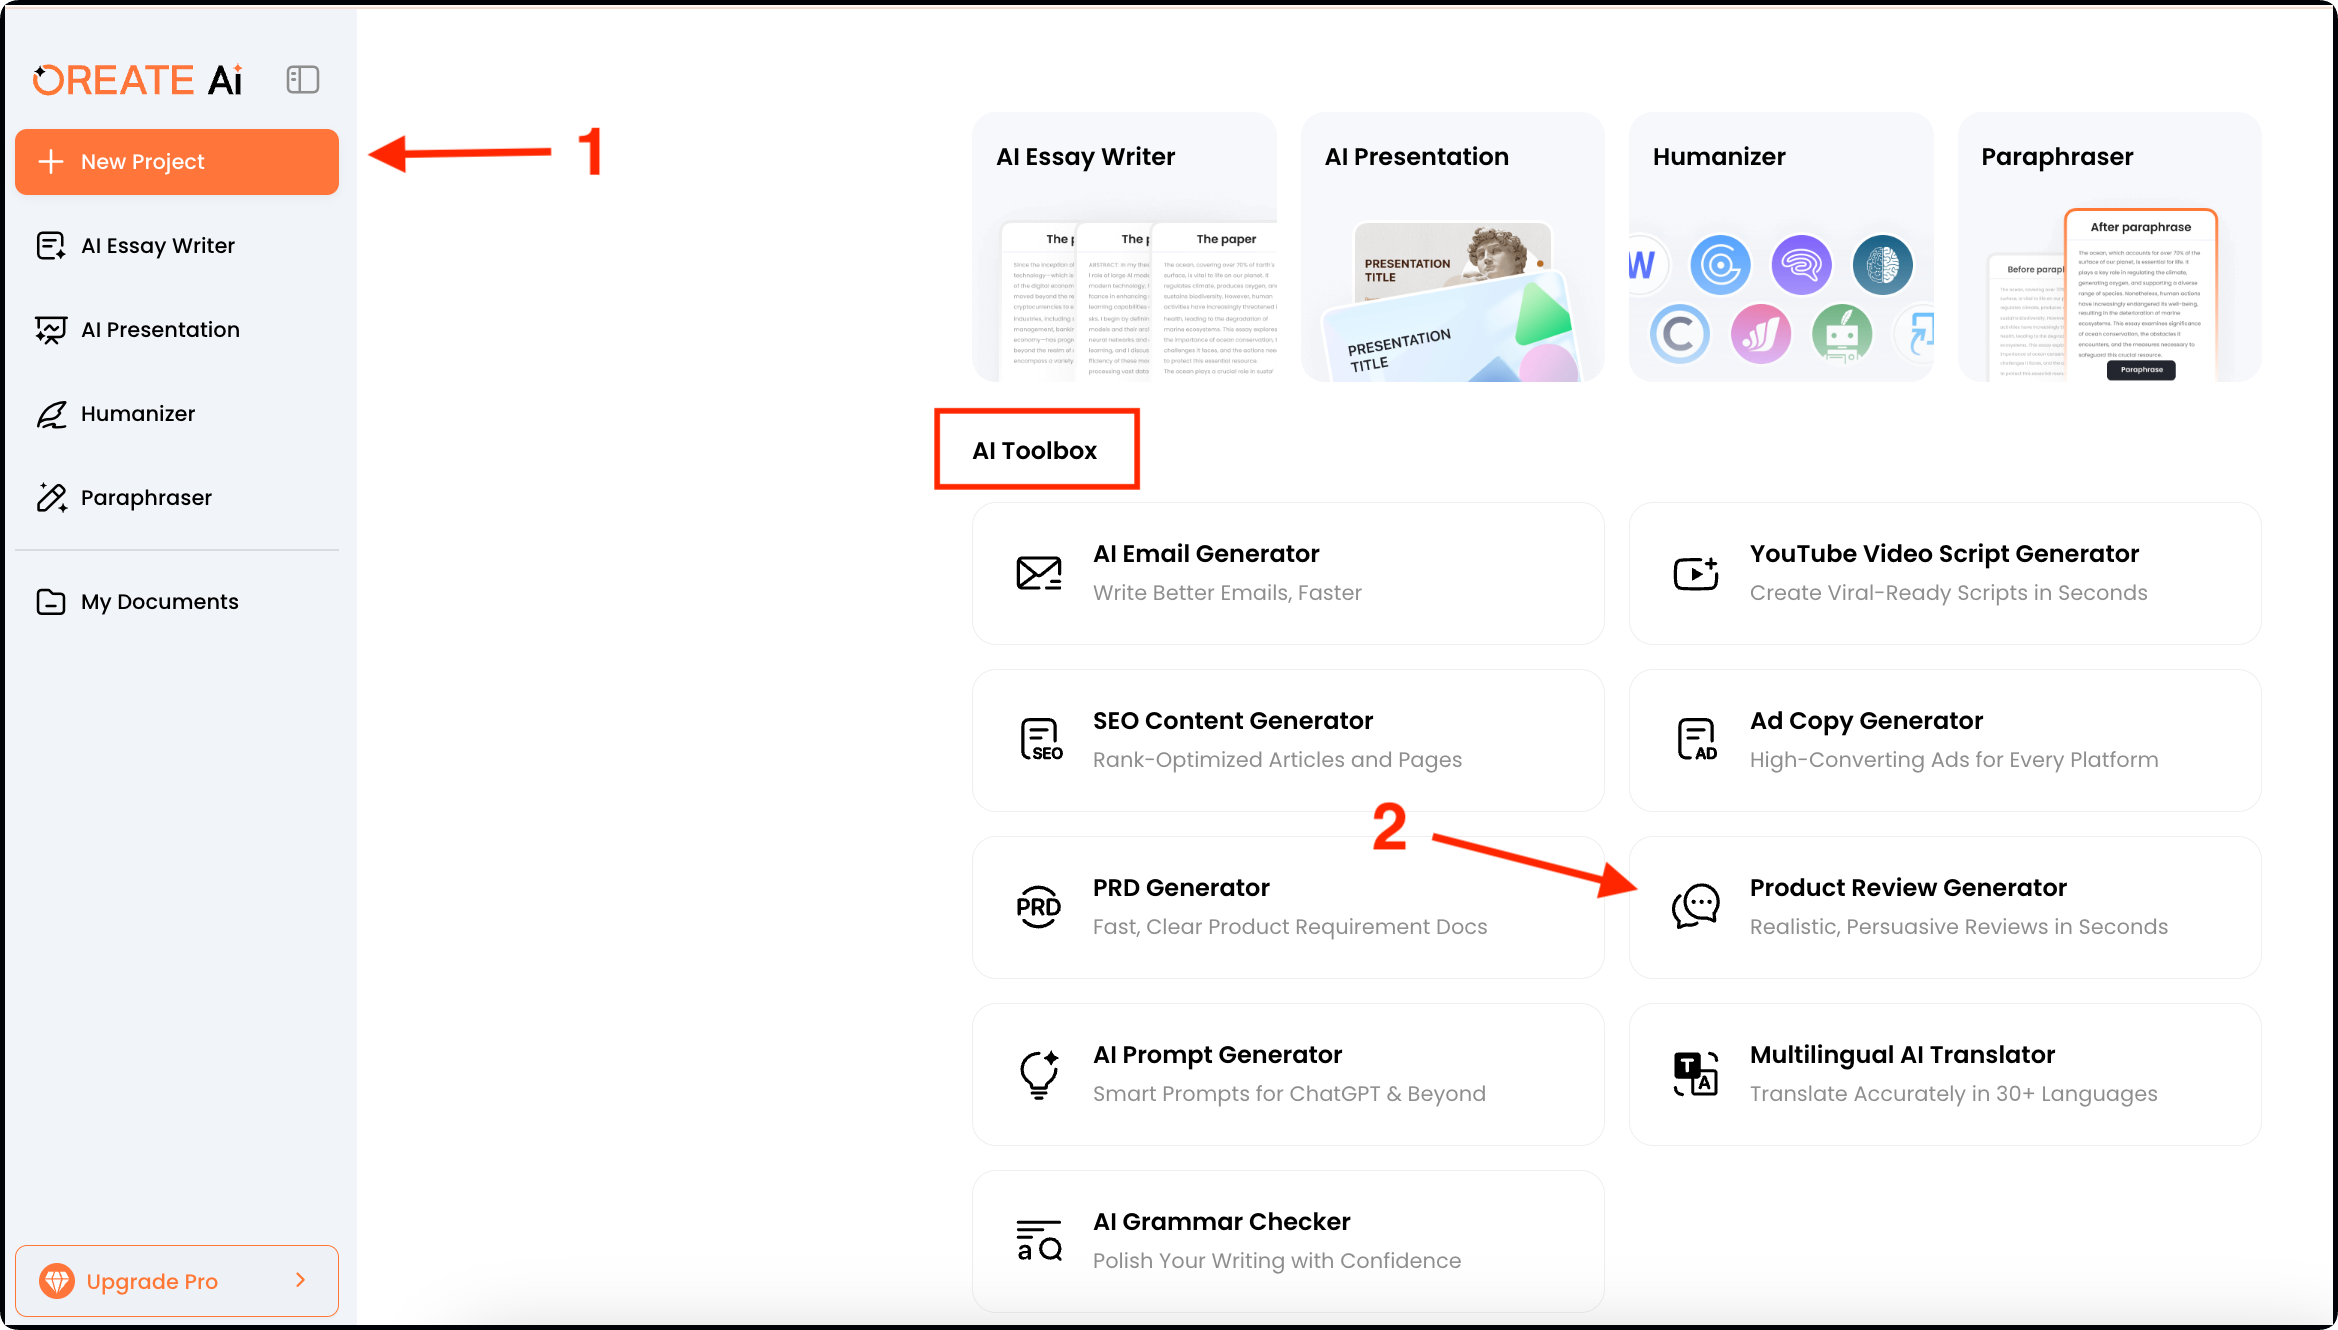Click the black Paraphrase button in Paraphraser card
The image size is (2338, 1330).
tap(2141, 370)
